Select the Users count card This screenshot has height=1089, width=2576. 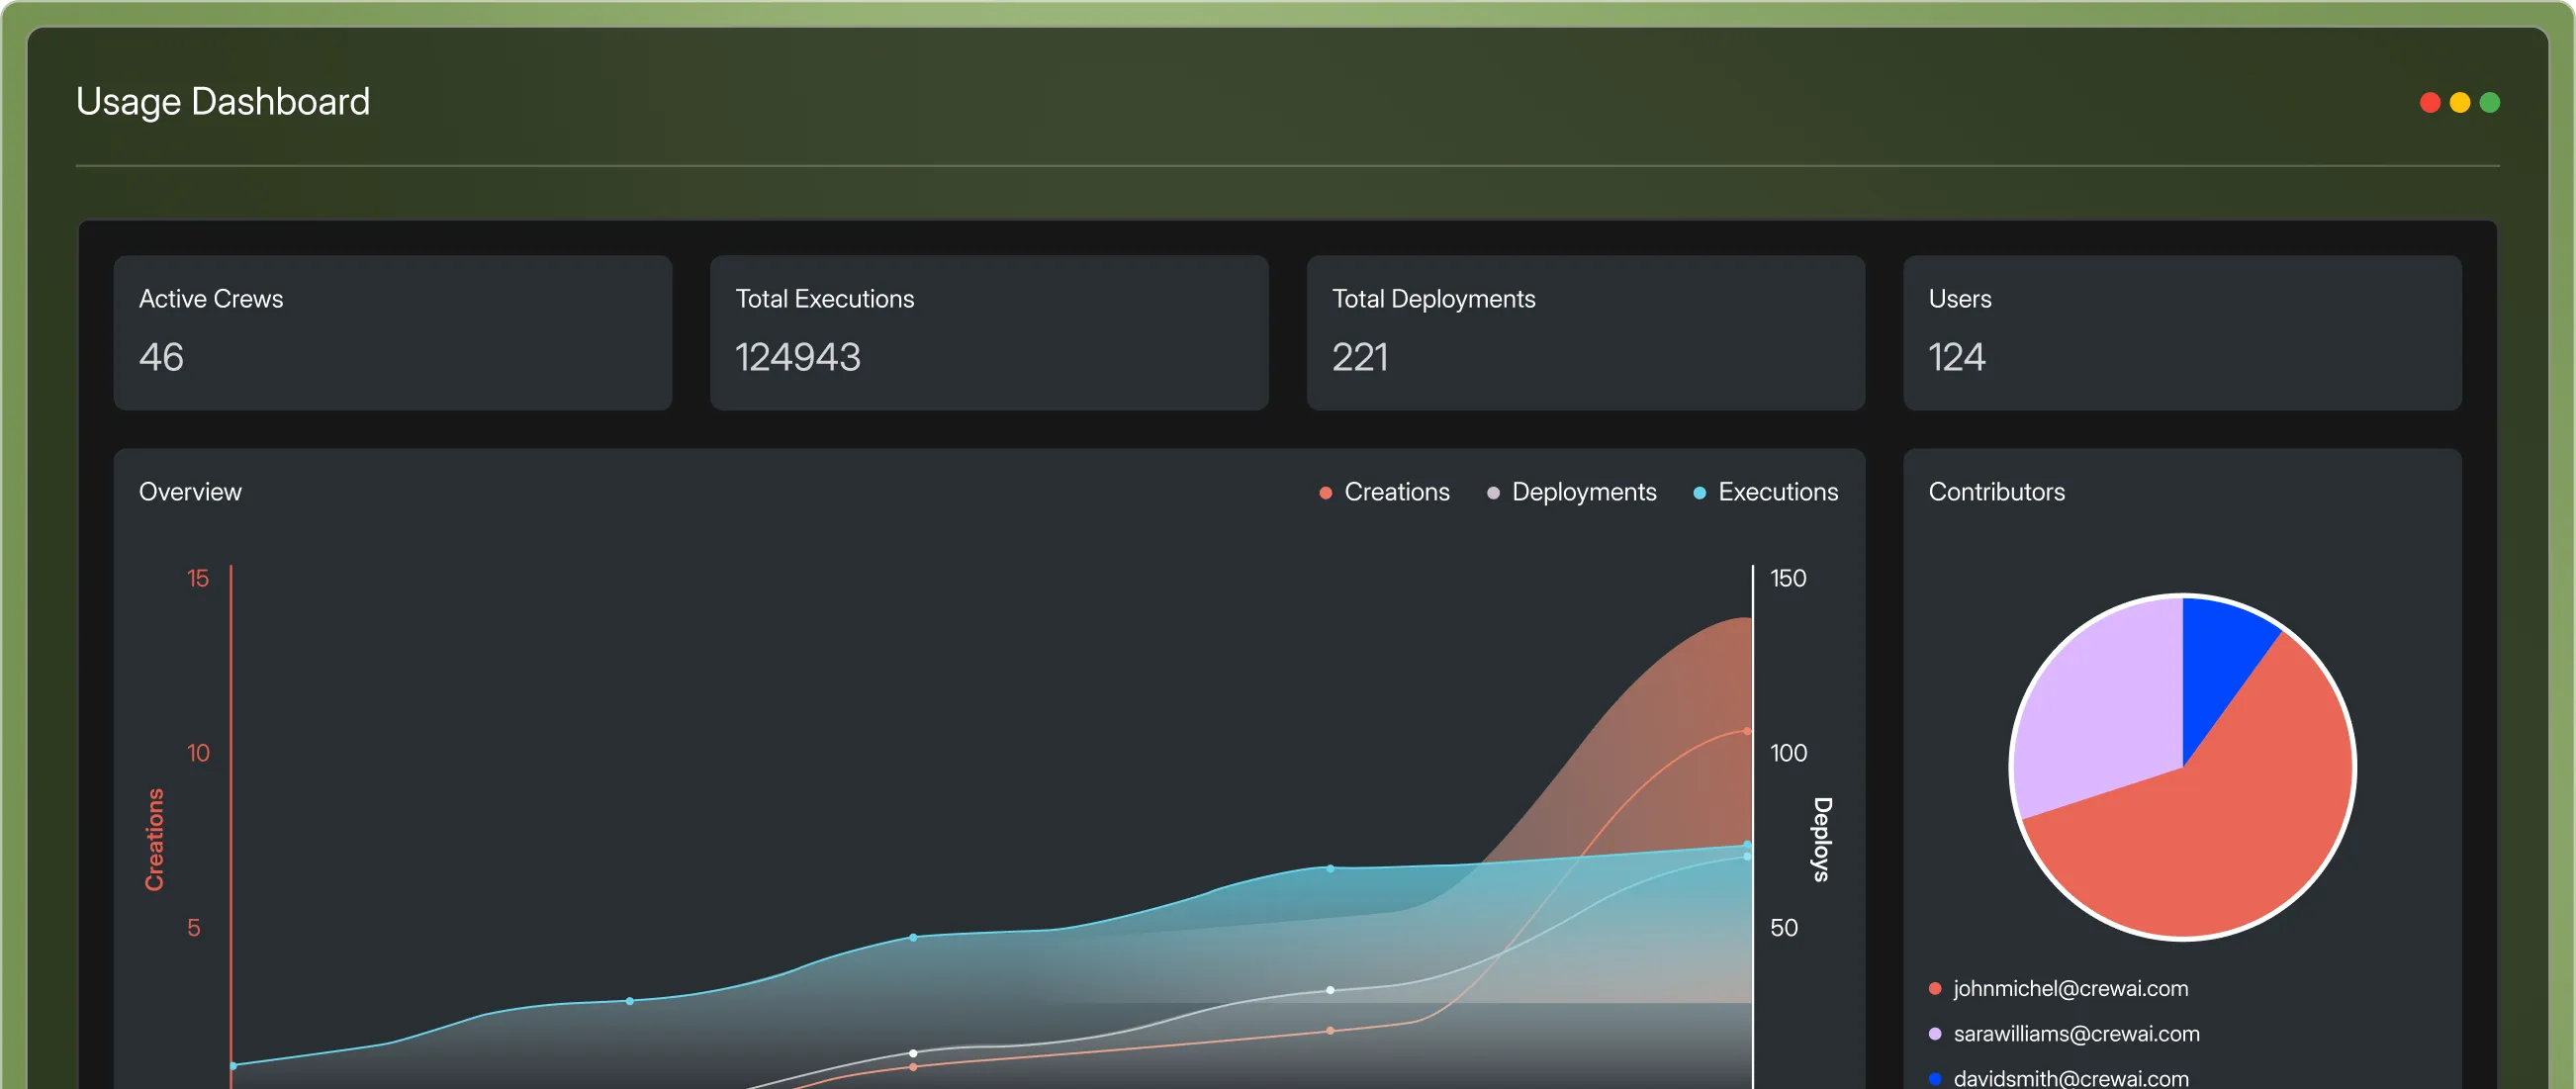point(2181,332)
